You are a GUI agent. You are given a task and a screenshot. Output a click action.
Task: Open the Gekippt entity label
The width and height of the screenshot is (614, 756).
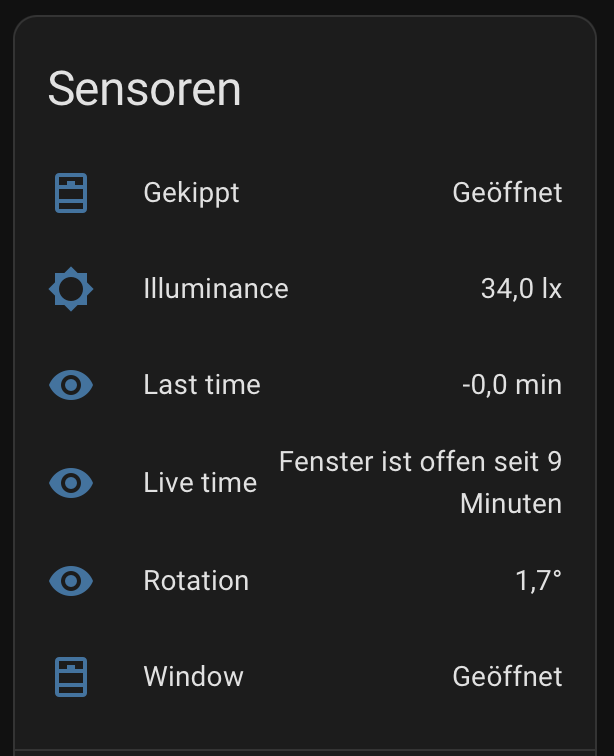[191, 193]
